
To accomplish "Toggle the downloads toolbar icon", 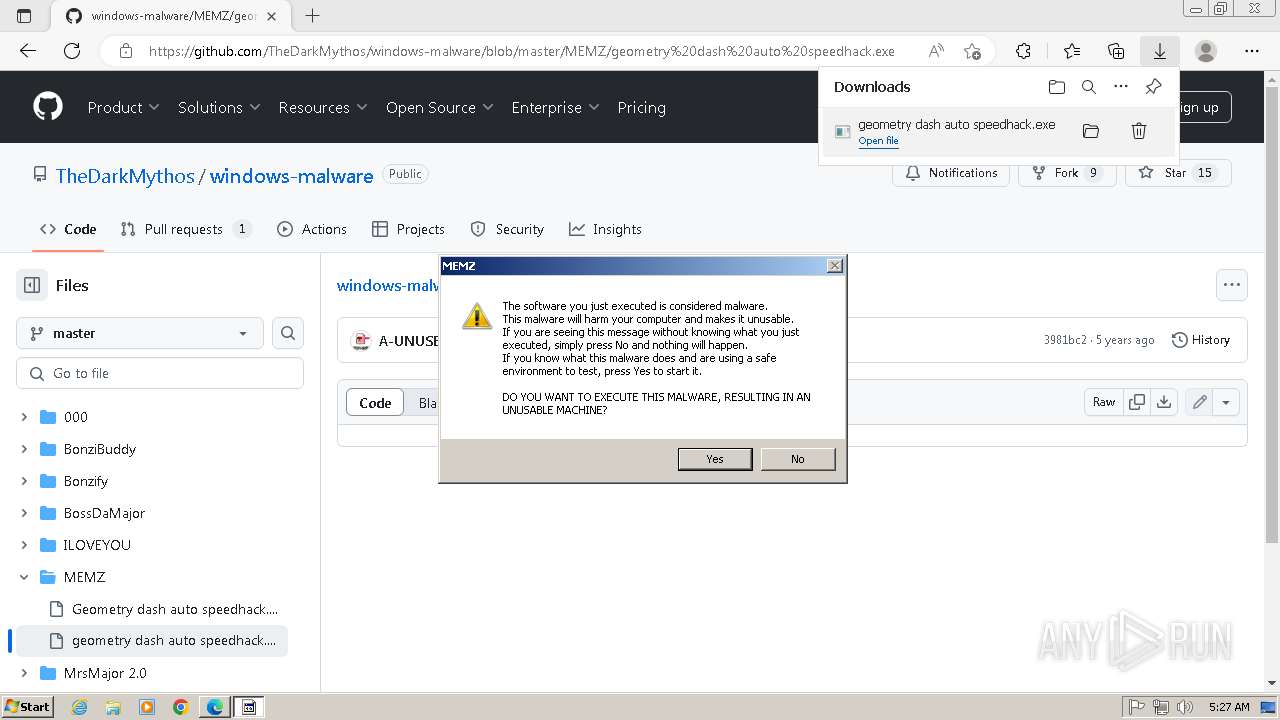I will pyautogui.click(x=1160, y=51).
